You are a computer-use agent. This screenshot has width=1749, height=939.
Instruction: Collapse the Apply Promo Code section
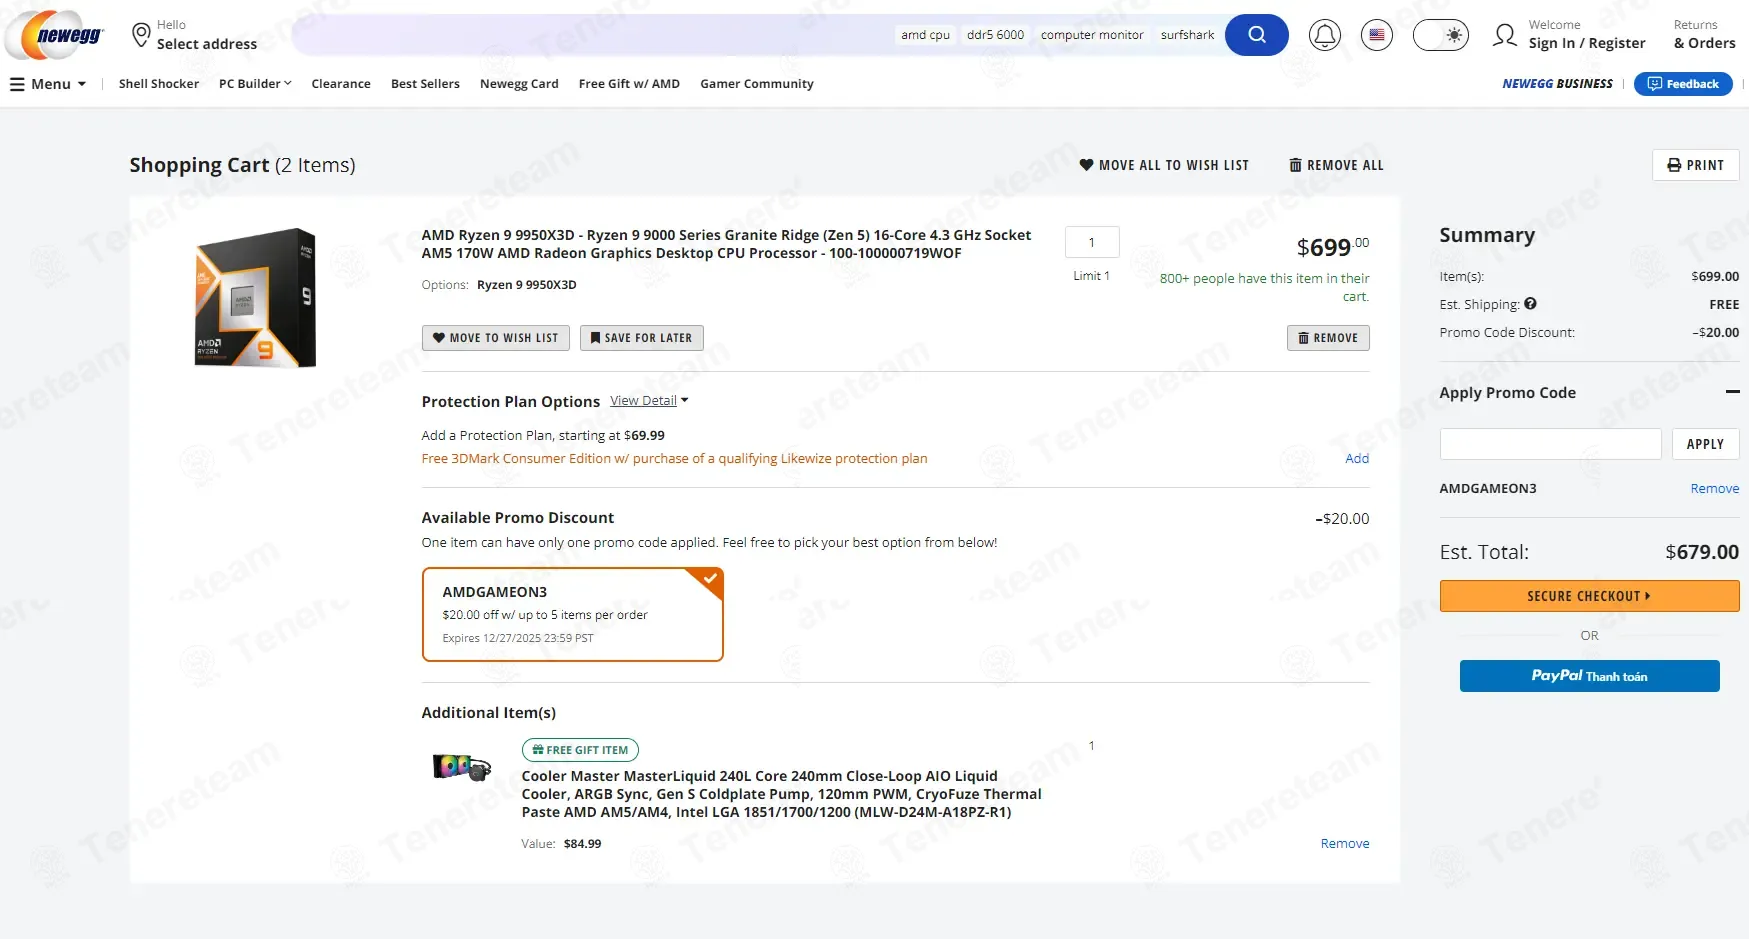(1732, 392)
